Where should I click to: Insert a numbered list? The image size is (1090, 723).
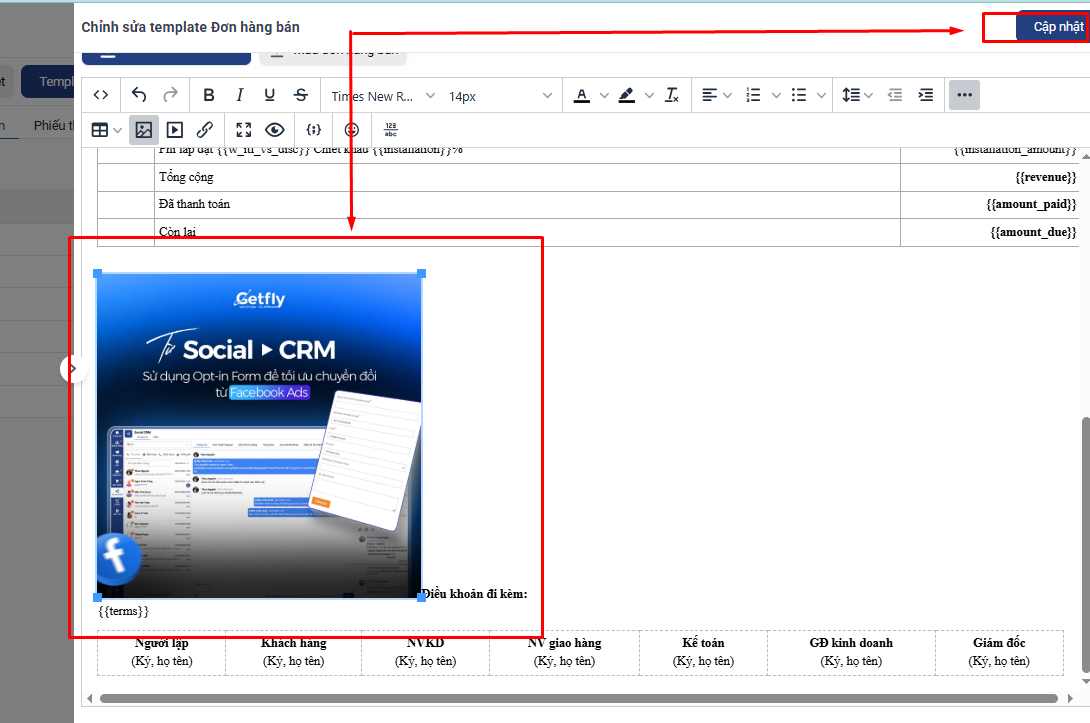click(754, 95)
